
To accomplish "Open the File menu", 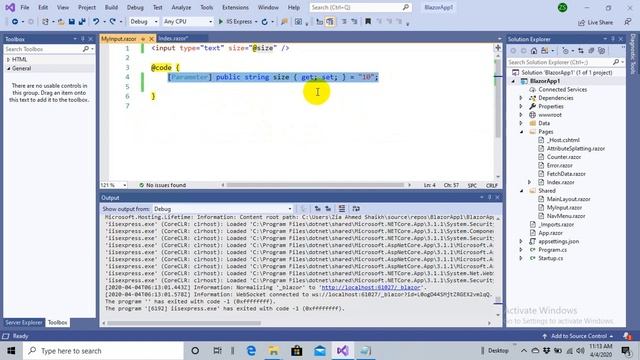I will tap(25, 7).
